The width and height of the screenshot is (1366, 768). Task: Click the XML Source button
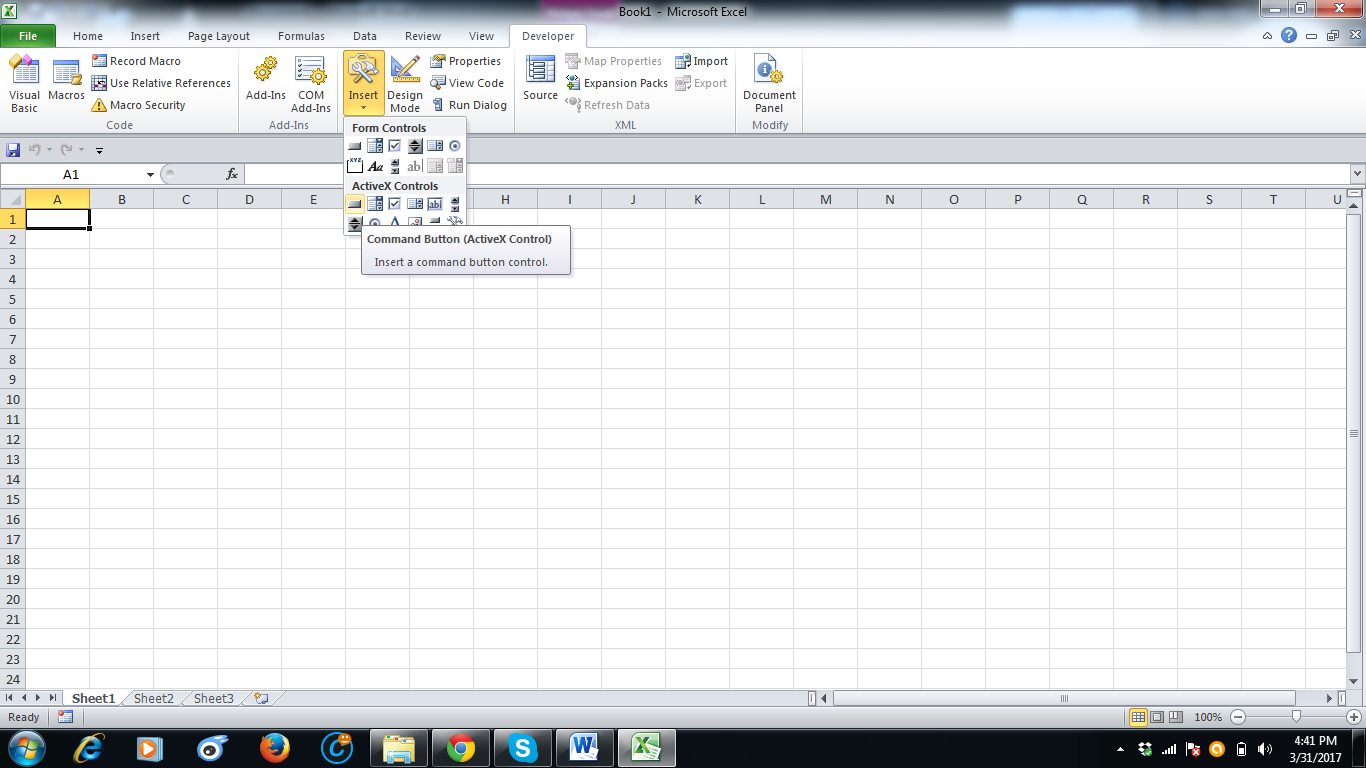(540, 80)
